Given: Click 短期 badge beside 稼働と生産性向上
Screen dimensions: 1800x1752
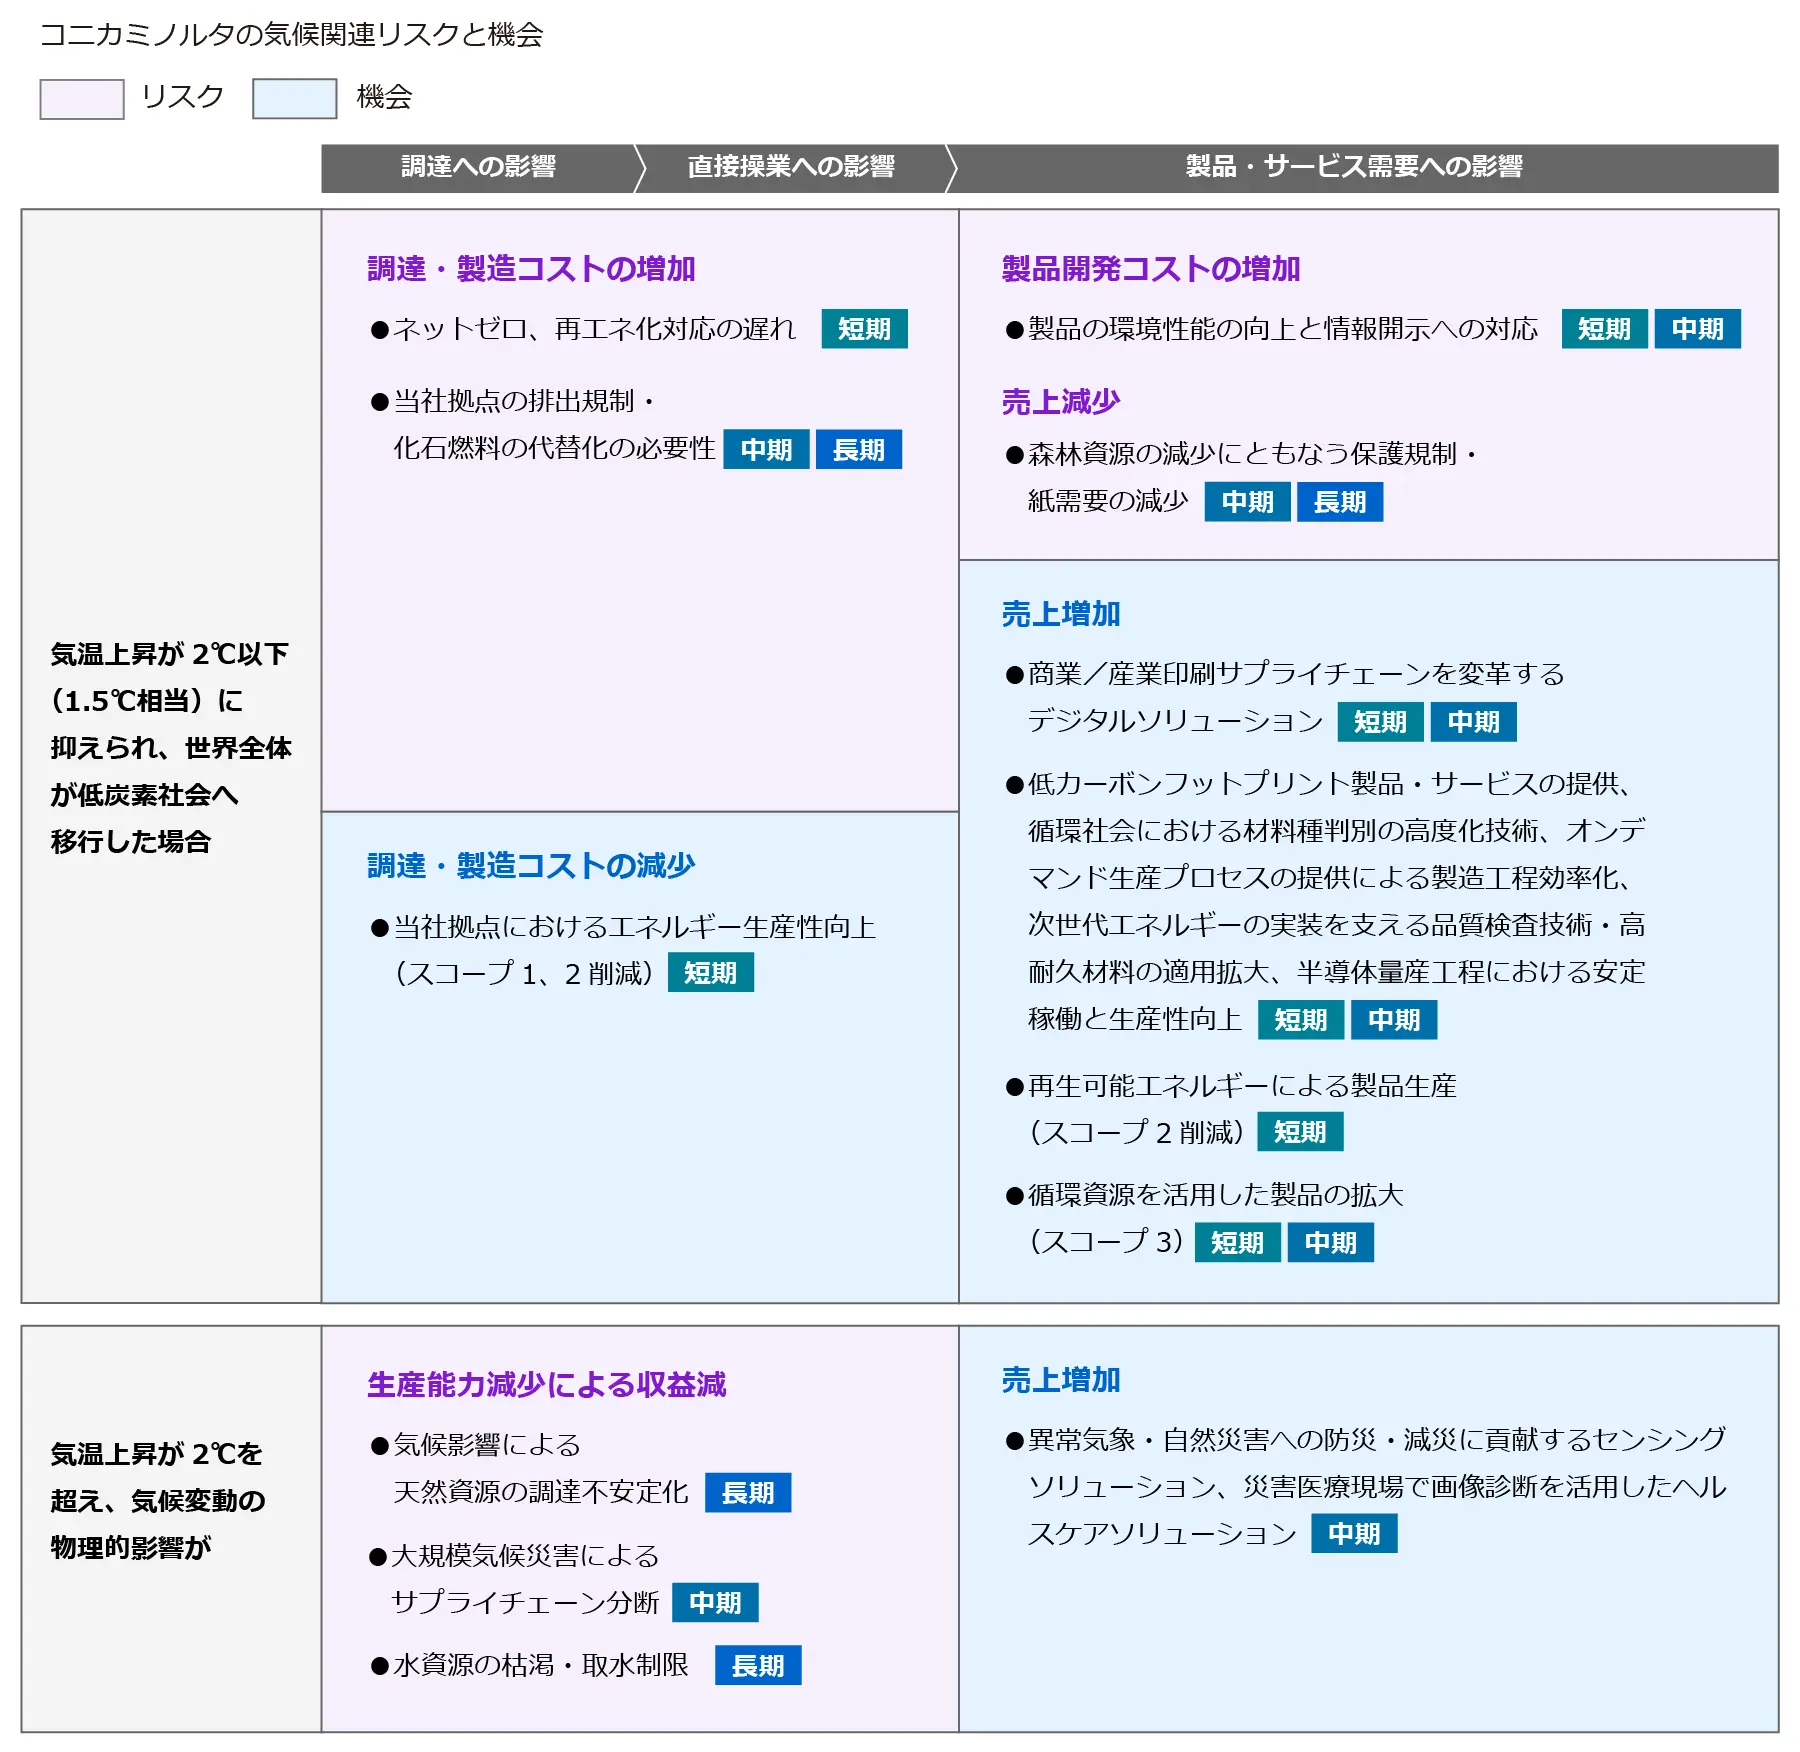Looking at the screenshot, I should click(1300, 1020).
